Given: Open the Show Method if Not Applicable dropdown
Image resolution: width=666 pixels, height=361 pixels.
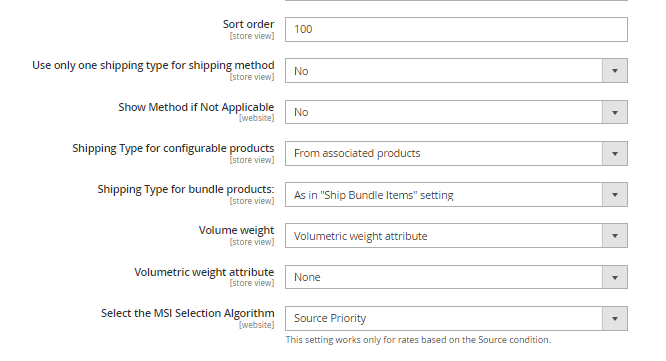Looking at the screenshot, I should point(456,112).
